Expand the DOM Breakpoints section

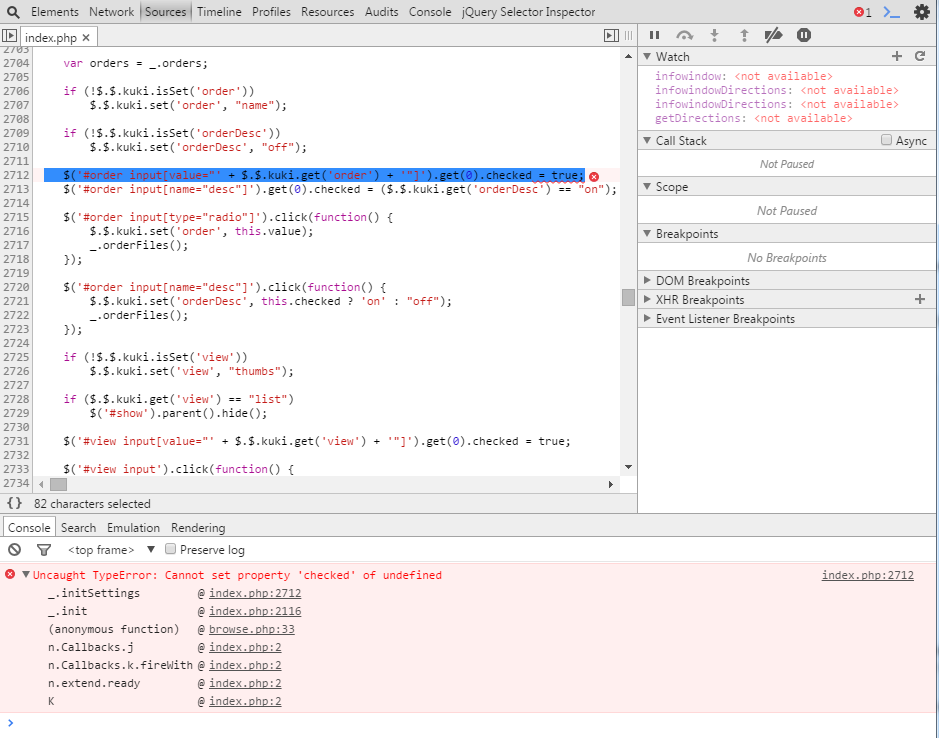tap(702, 281)
